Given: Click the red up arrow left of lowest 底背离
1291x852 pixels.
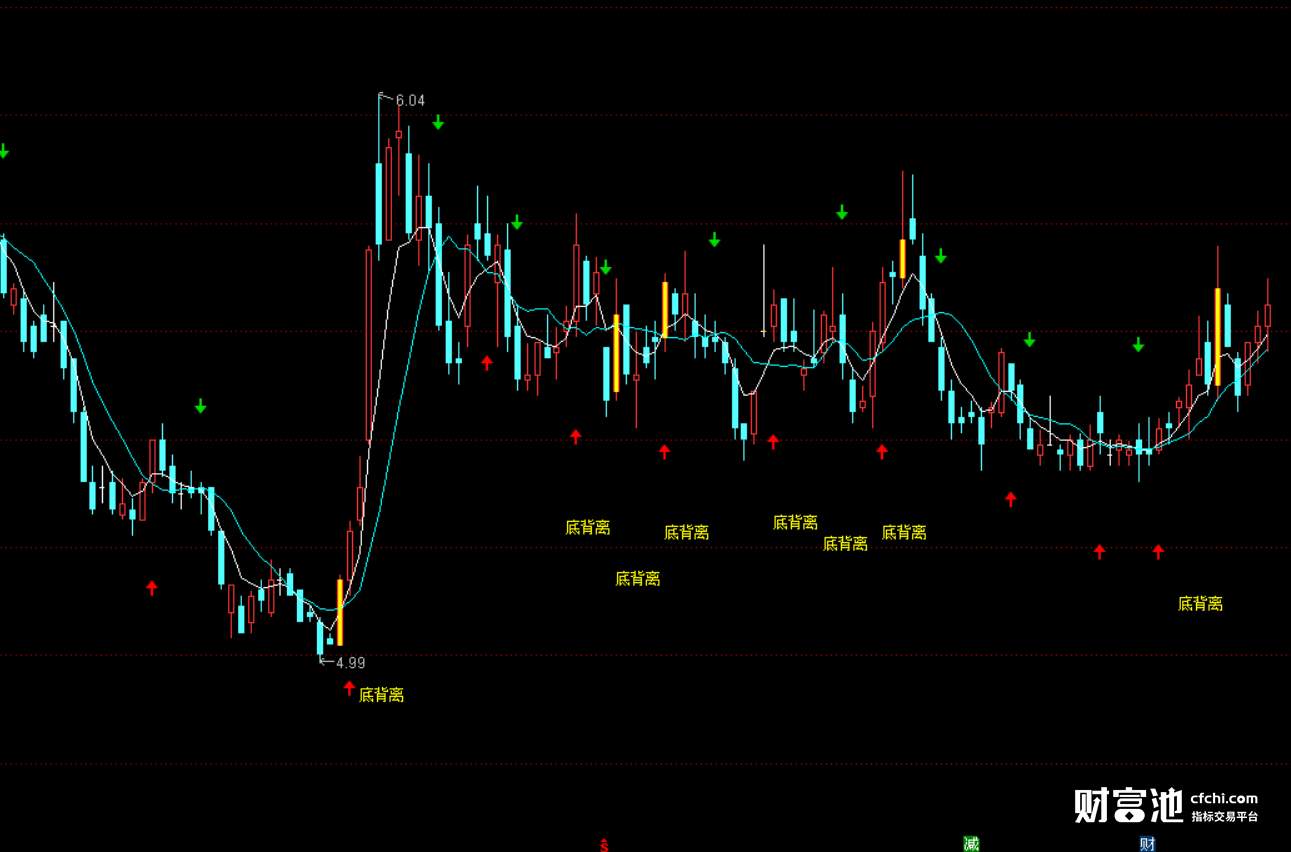Looking at the screenshot, I should pyautogui.click(x=349, y=688).
